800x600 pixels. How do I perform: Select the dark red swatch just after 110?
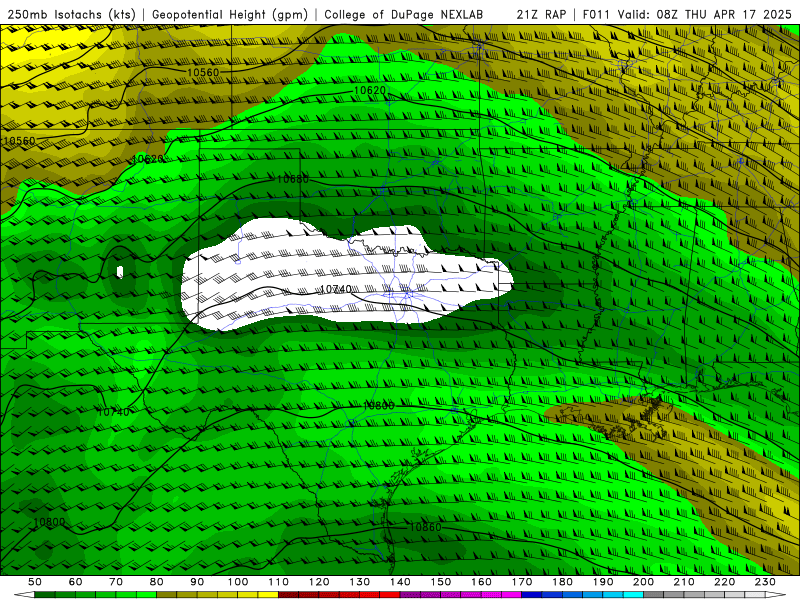pyautogui.click(x=288, y=595)
